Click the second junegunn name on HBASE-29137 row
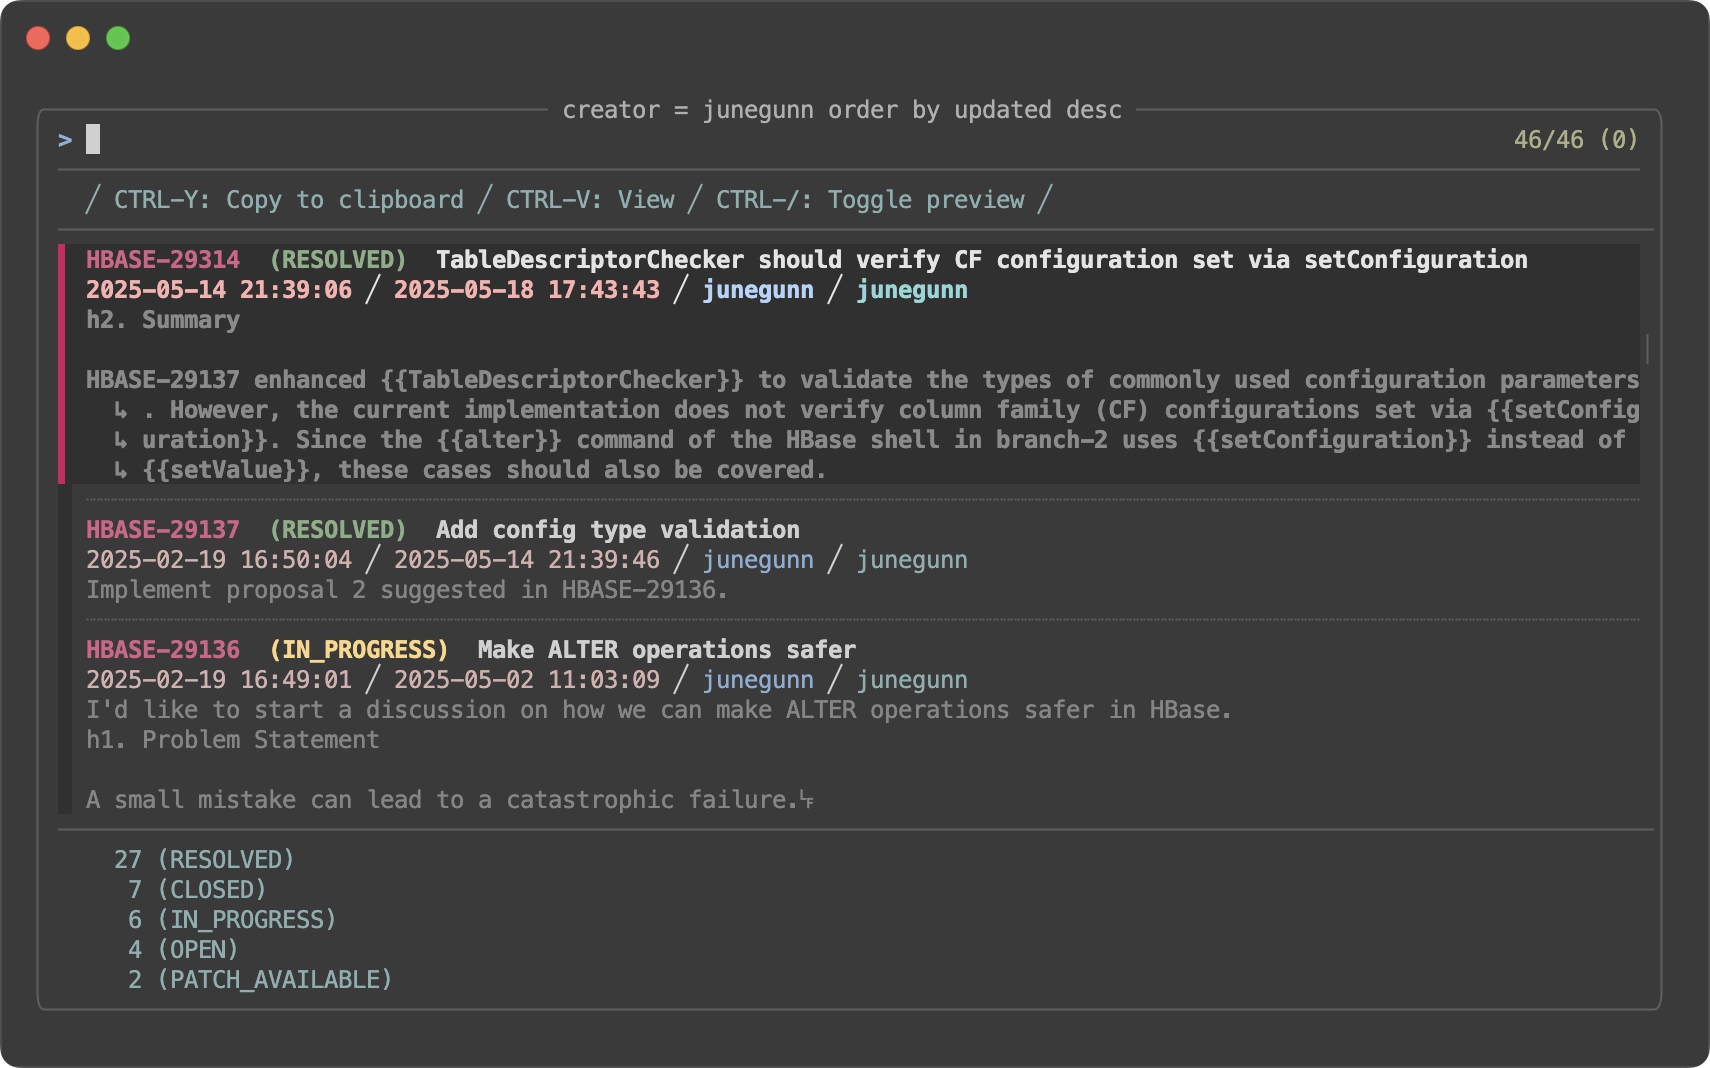1710x1068 pixels. [912, 560]
